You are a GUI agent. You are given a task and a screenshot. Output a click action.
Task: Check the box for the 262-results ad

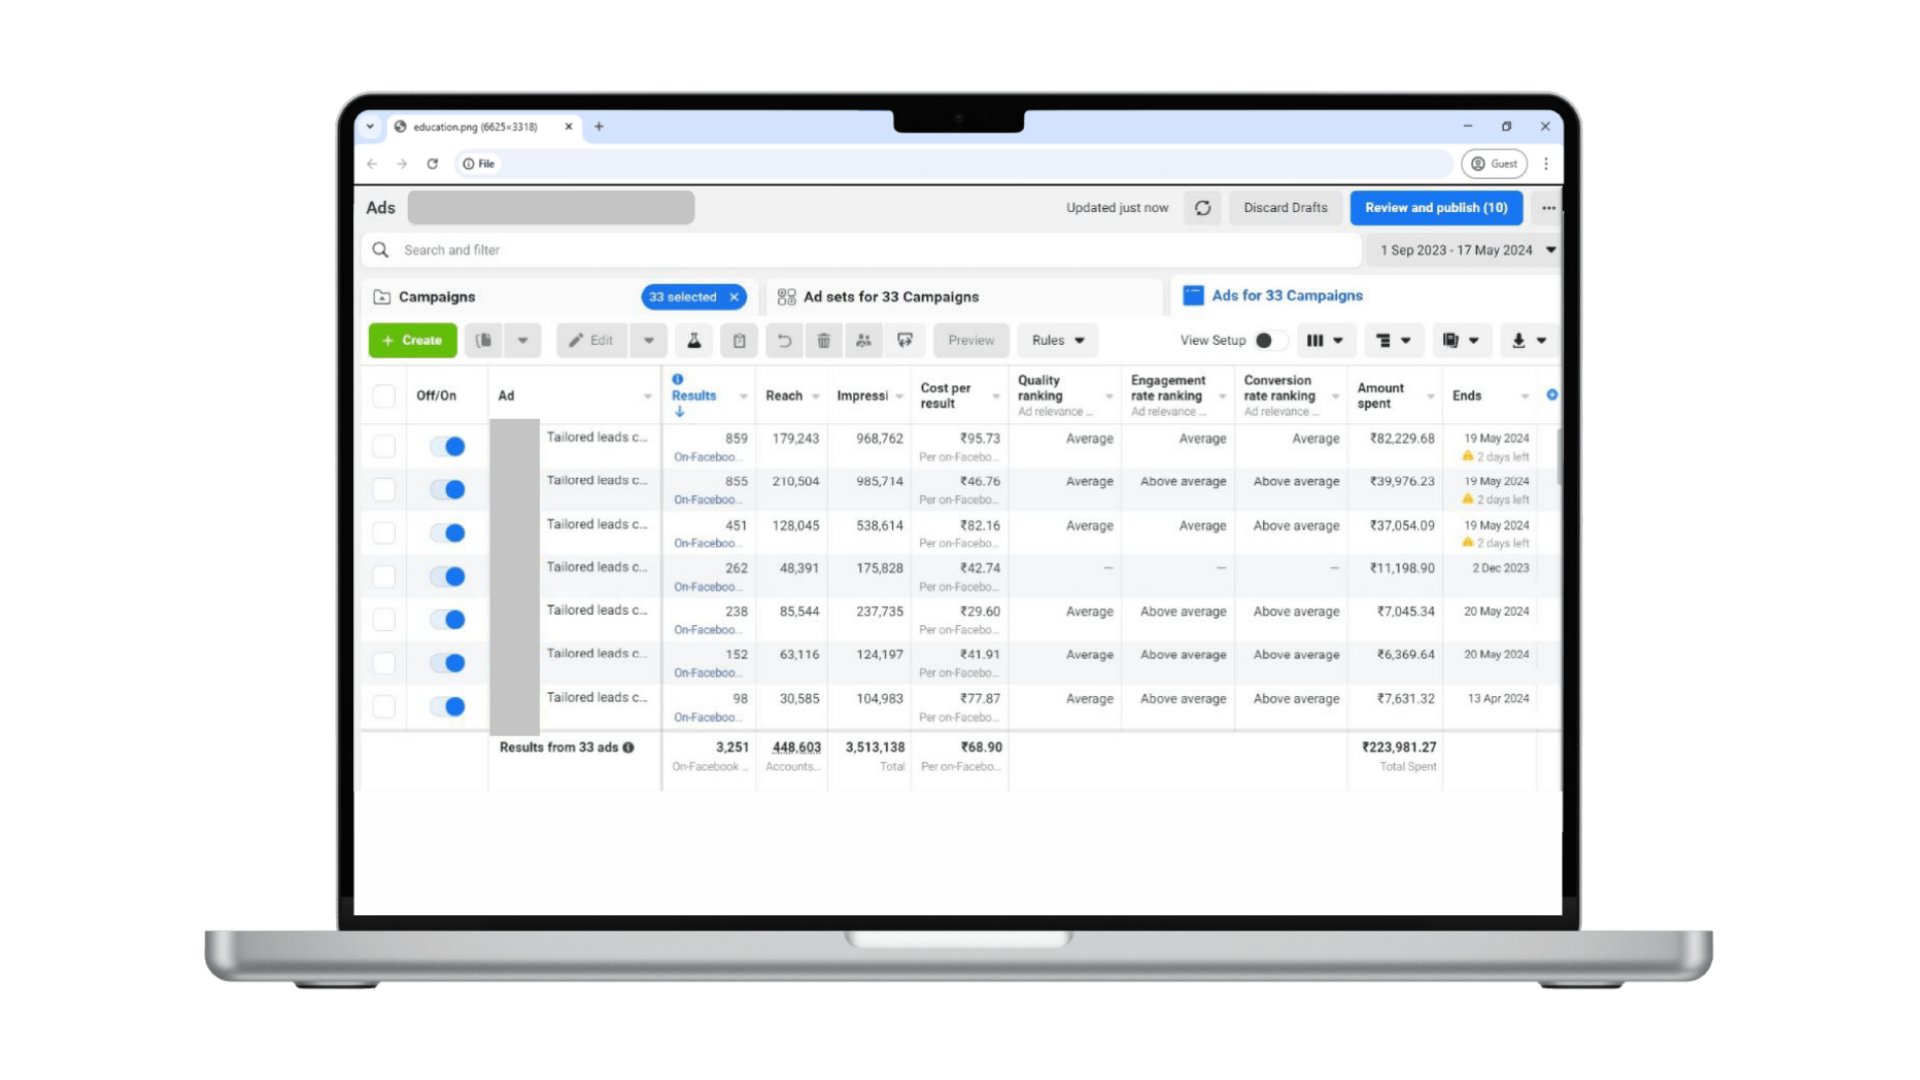[x=384, y=576]
